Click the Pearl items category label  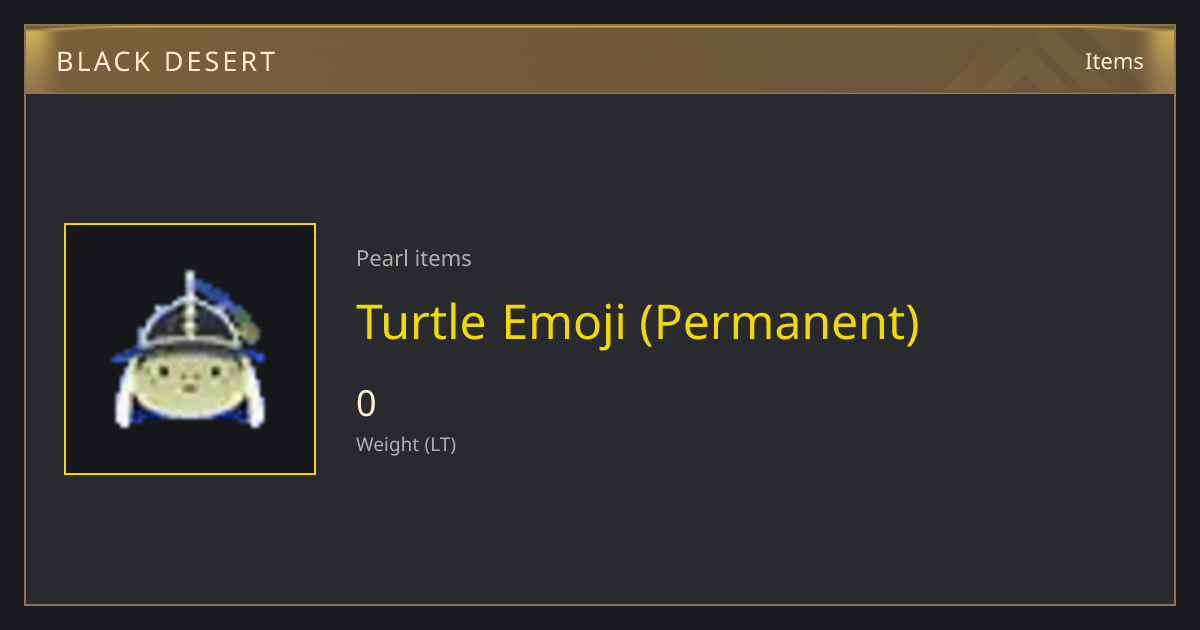click(x=414, y=258)
